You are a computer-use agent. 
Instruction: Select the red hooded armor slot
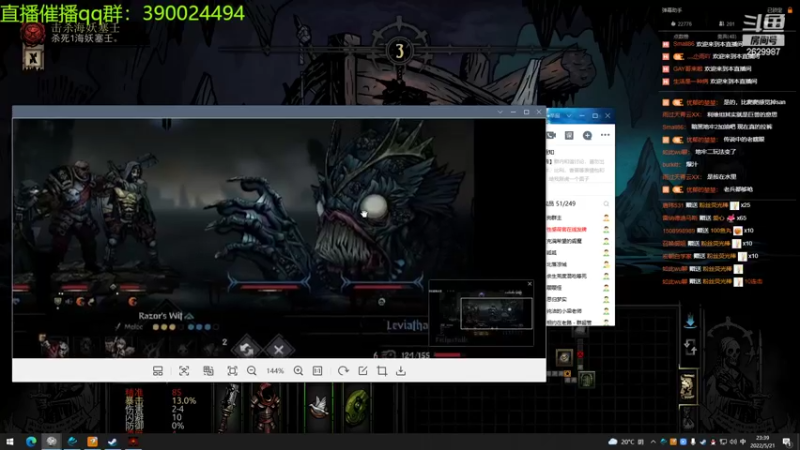tap(265, 408)
